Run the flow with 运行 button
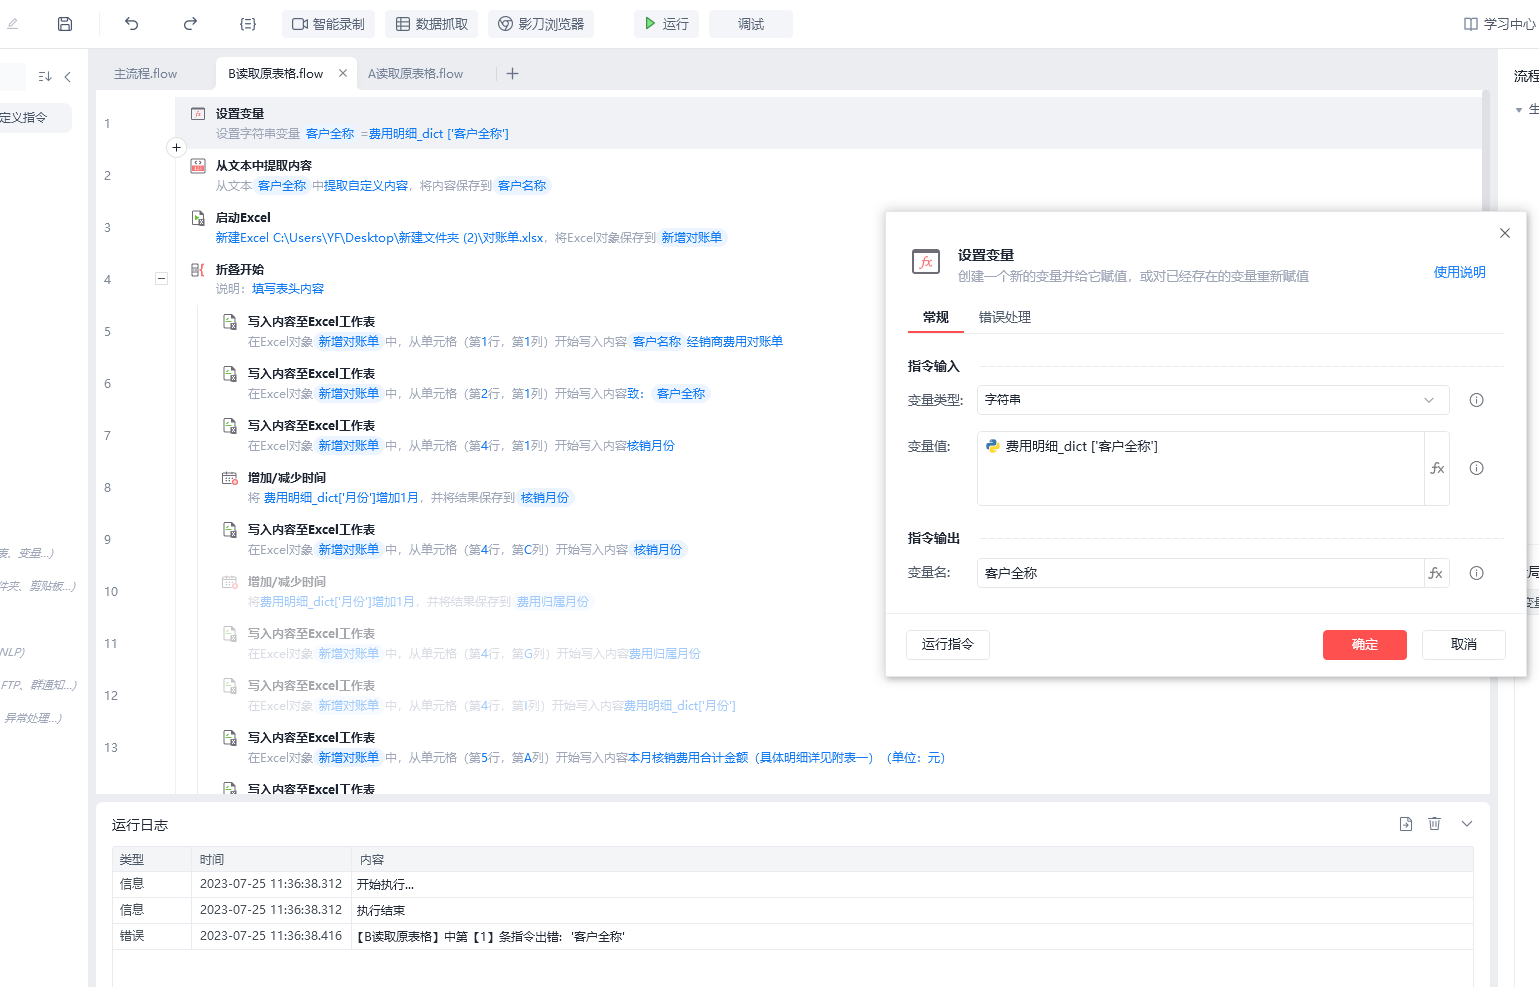1539x987 pixels. pos(666,24)
